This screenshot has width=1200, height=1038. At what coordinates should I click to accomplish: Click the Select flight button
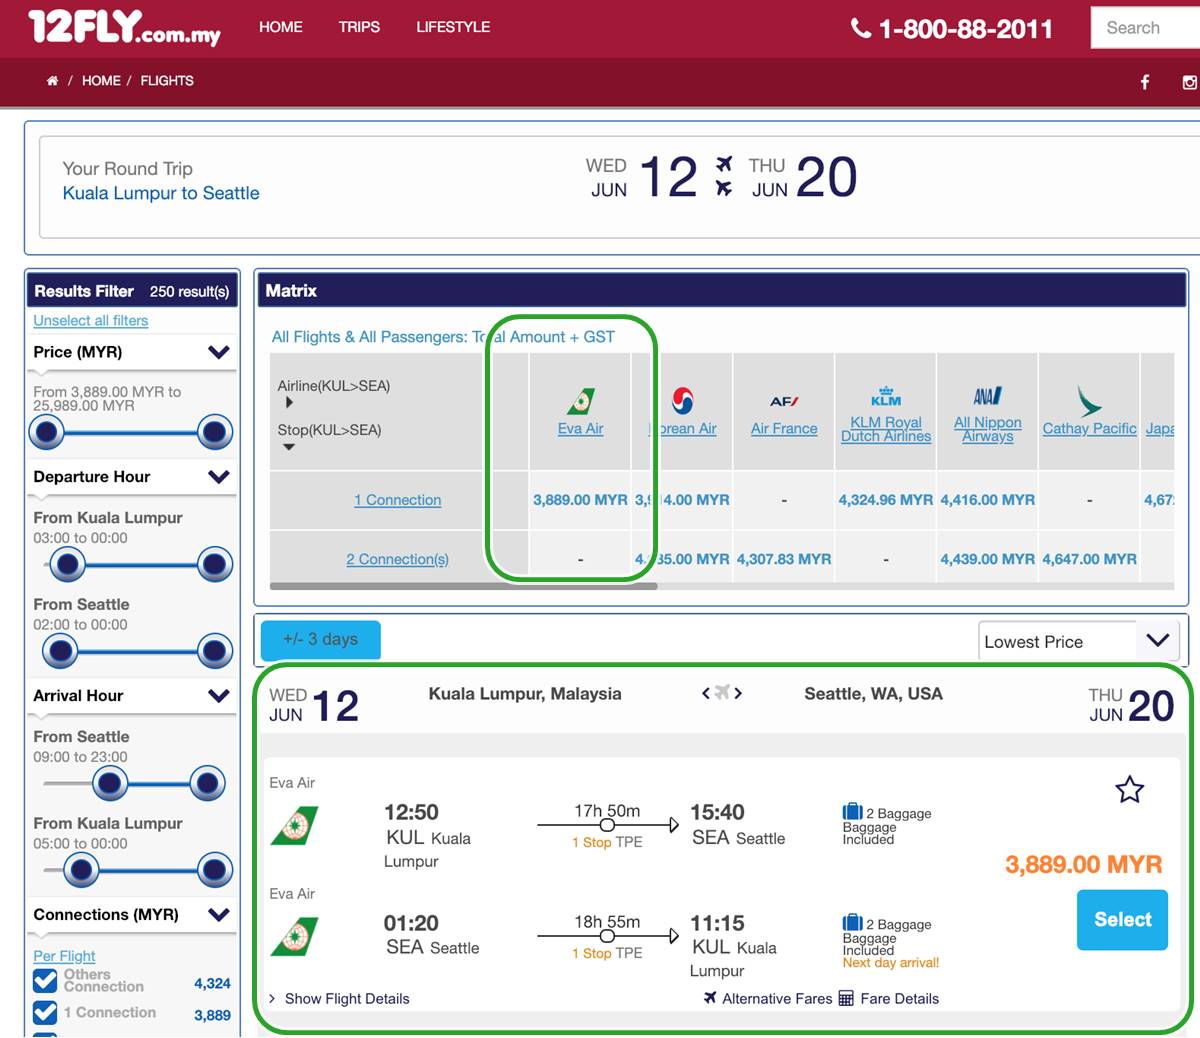pyautogui.click(x=1122, y=919)
